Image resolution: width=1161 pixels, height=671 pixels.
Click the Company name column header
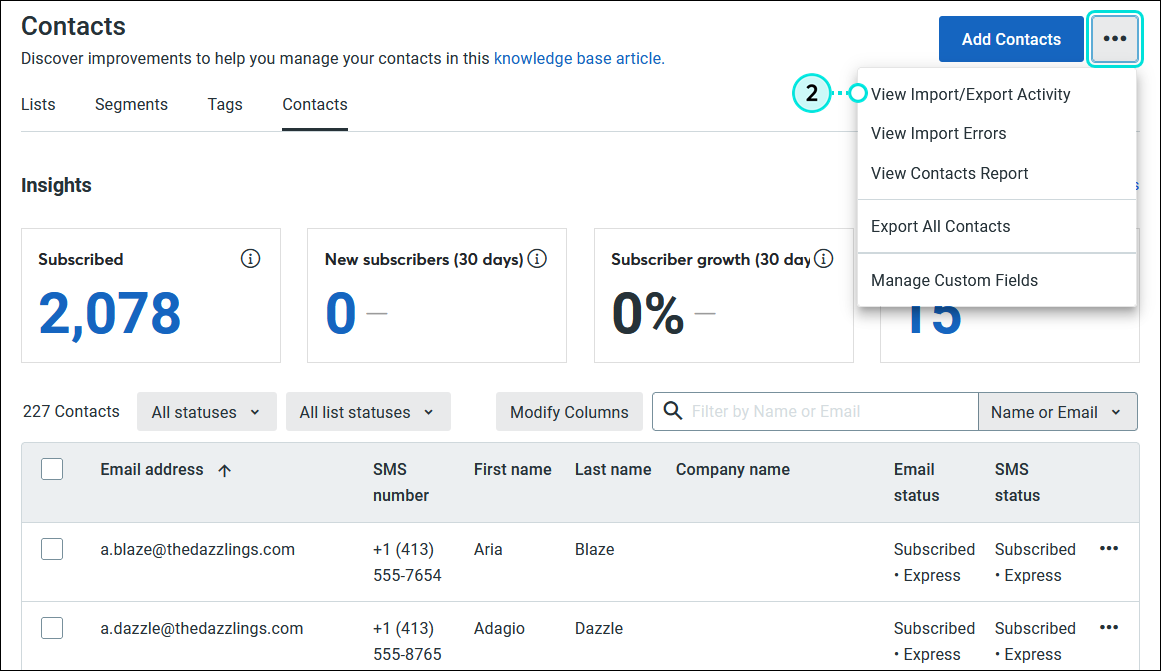(x=732, y=470)
